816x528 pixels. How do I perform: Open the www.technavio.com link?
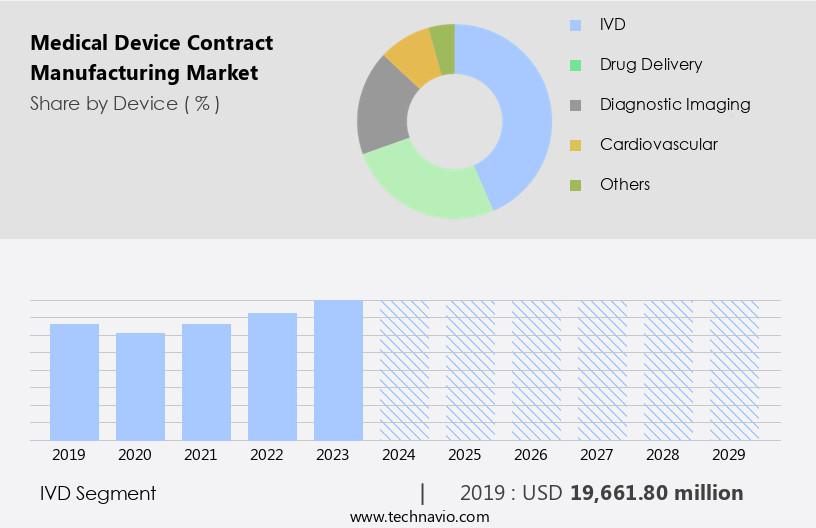pyautogui.click(x=419, y=517)
